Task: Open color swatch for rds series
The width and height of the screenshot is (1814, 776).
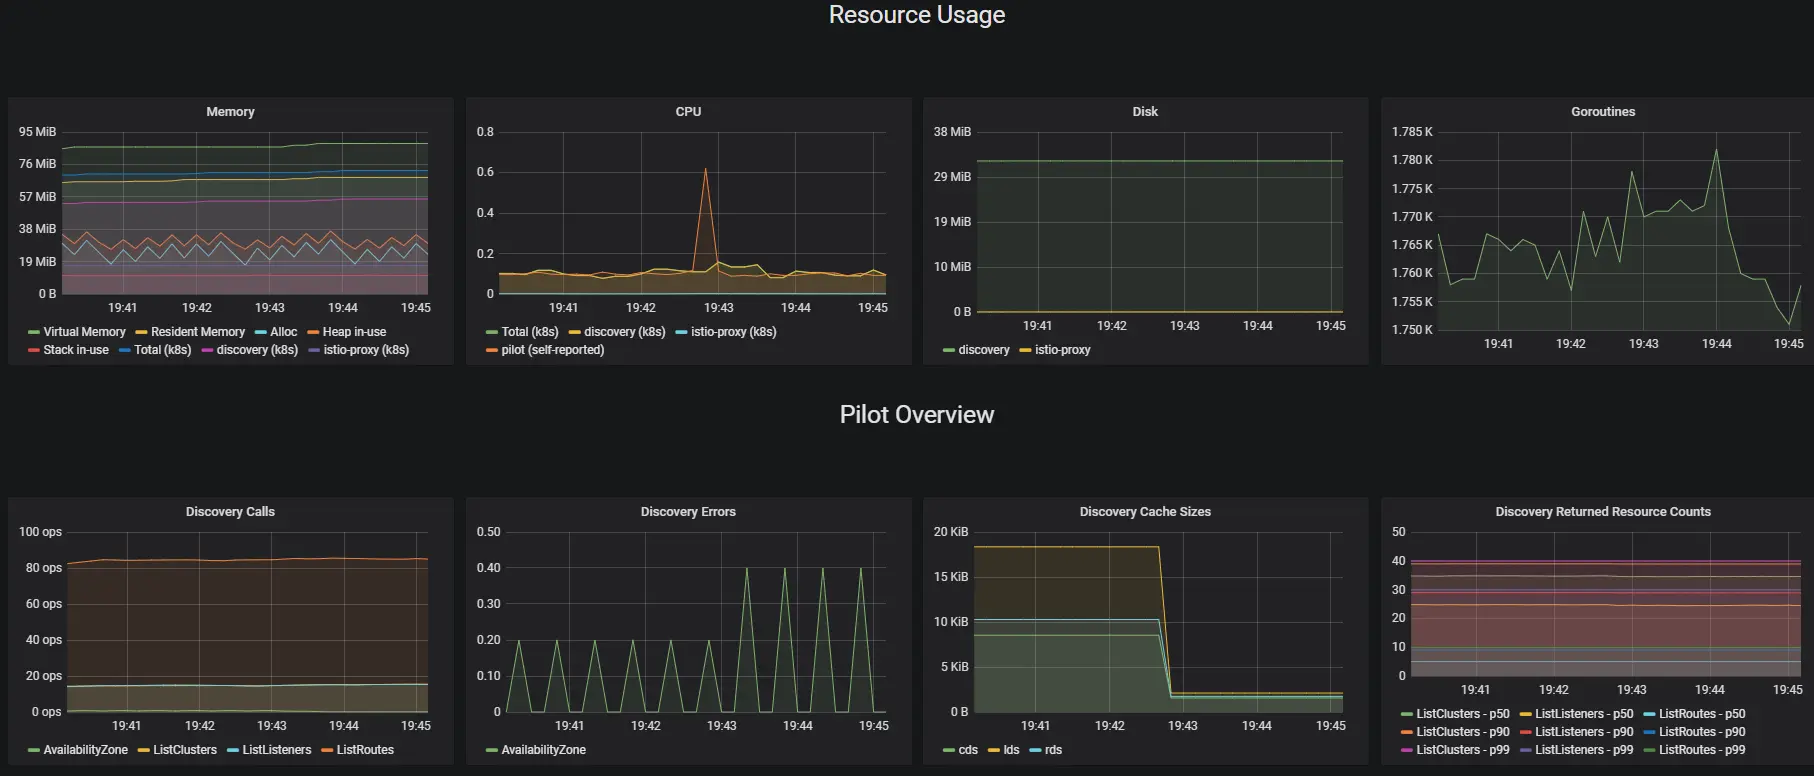Action: tap(1035, 750)
